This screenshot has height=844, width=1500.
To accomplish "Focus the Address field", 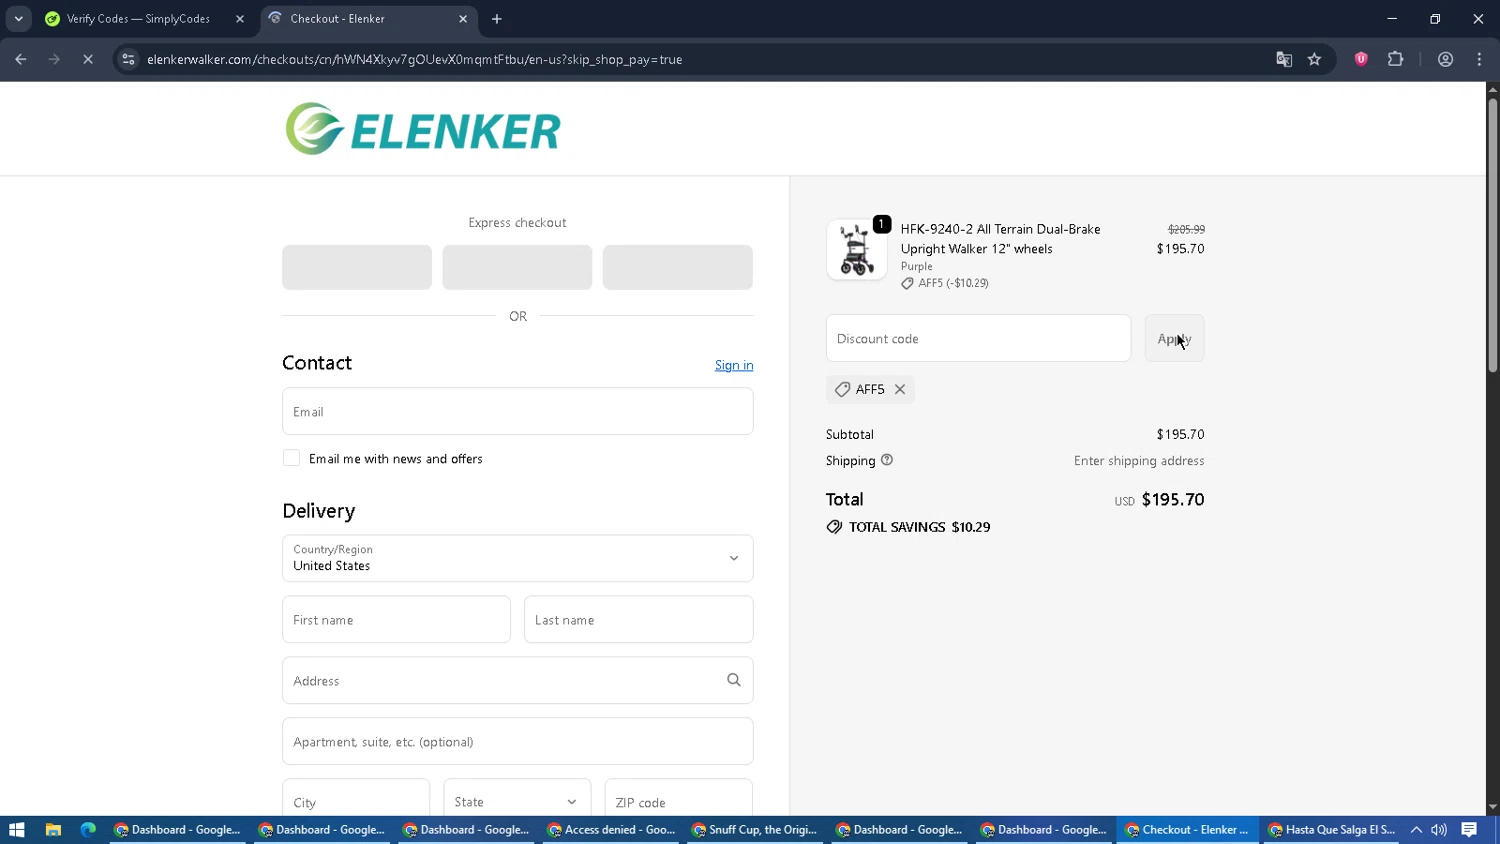I will click(517, 680).
